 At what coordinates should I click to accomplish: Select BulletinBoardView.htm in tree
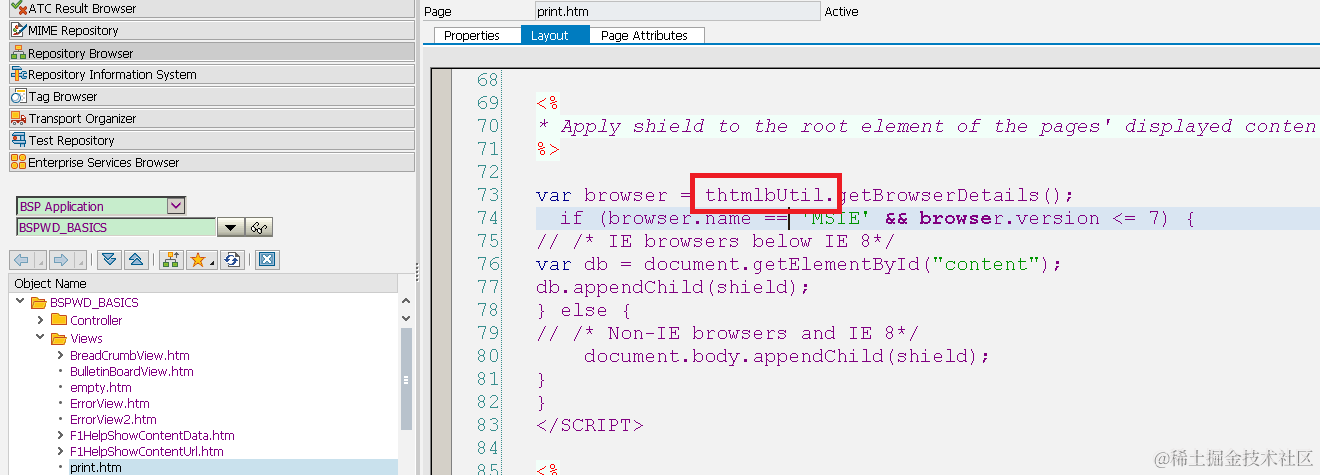131,371
